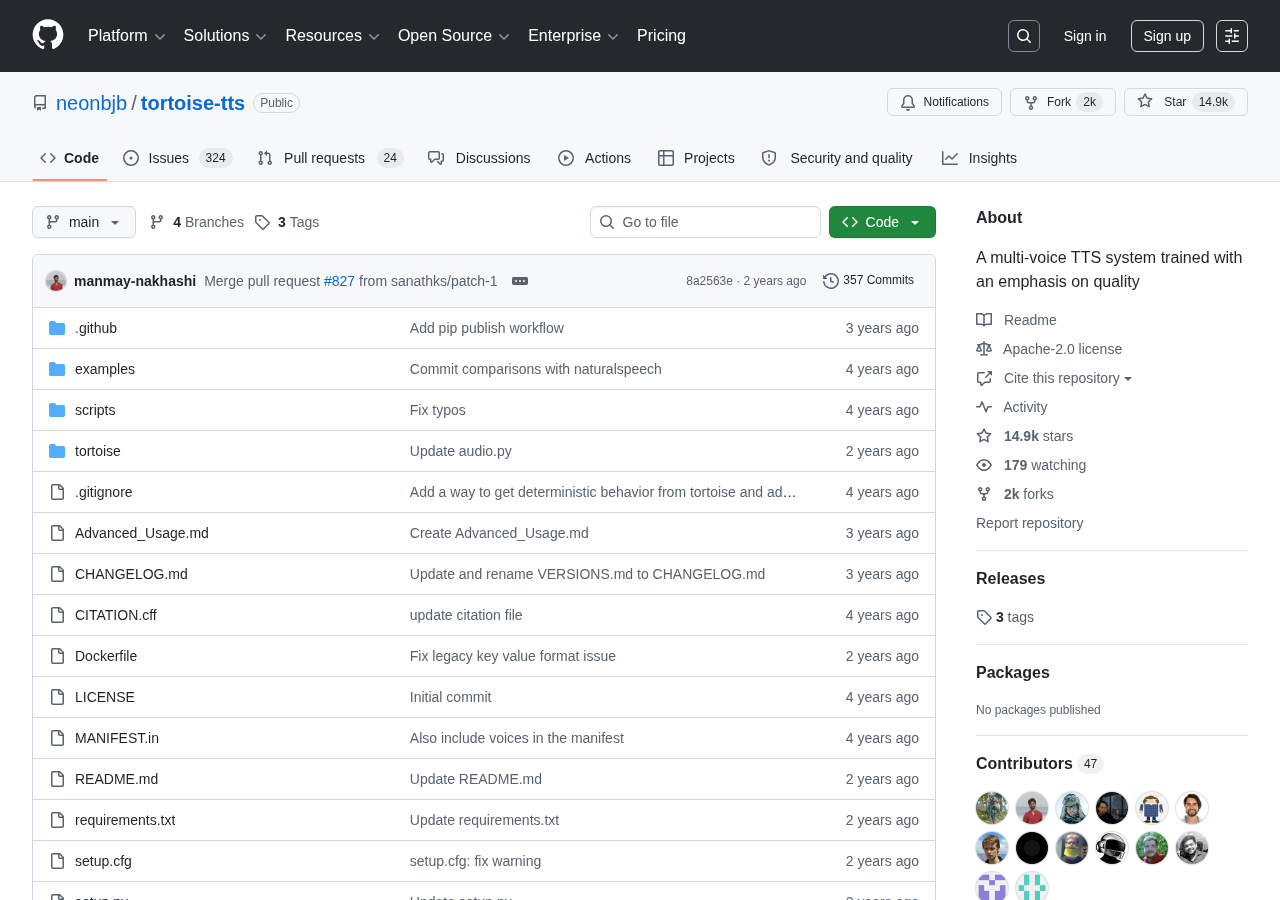Click the commit history clock icon
Viewport: 1280px width, 900px height.
pos(831,281)
